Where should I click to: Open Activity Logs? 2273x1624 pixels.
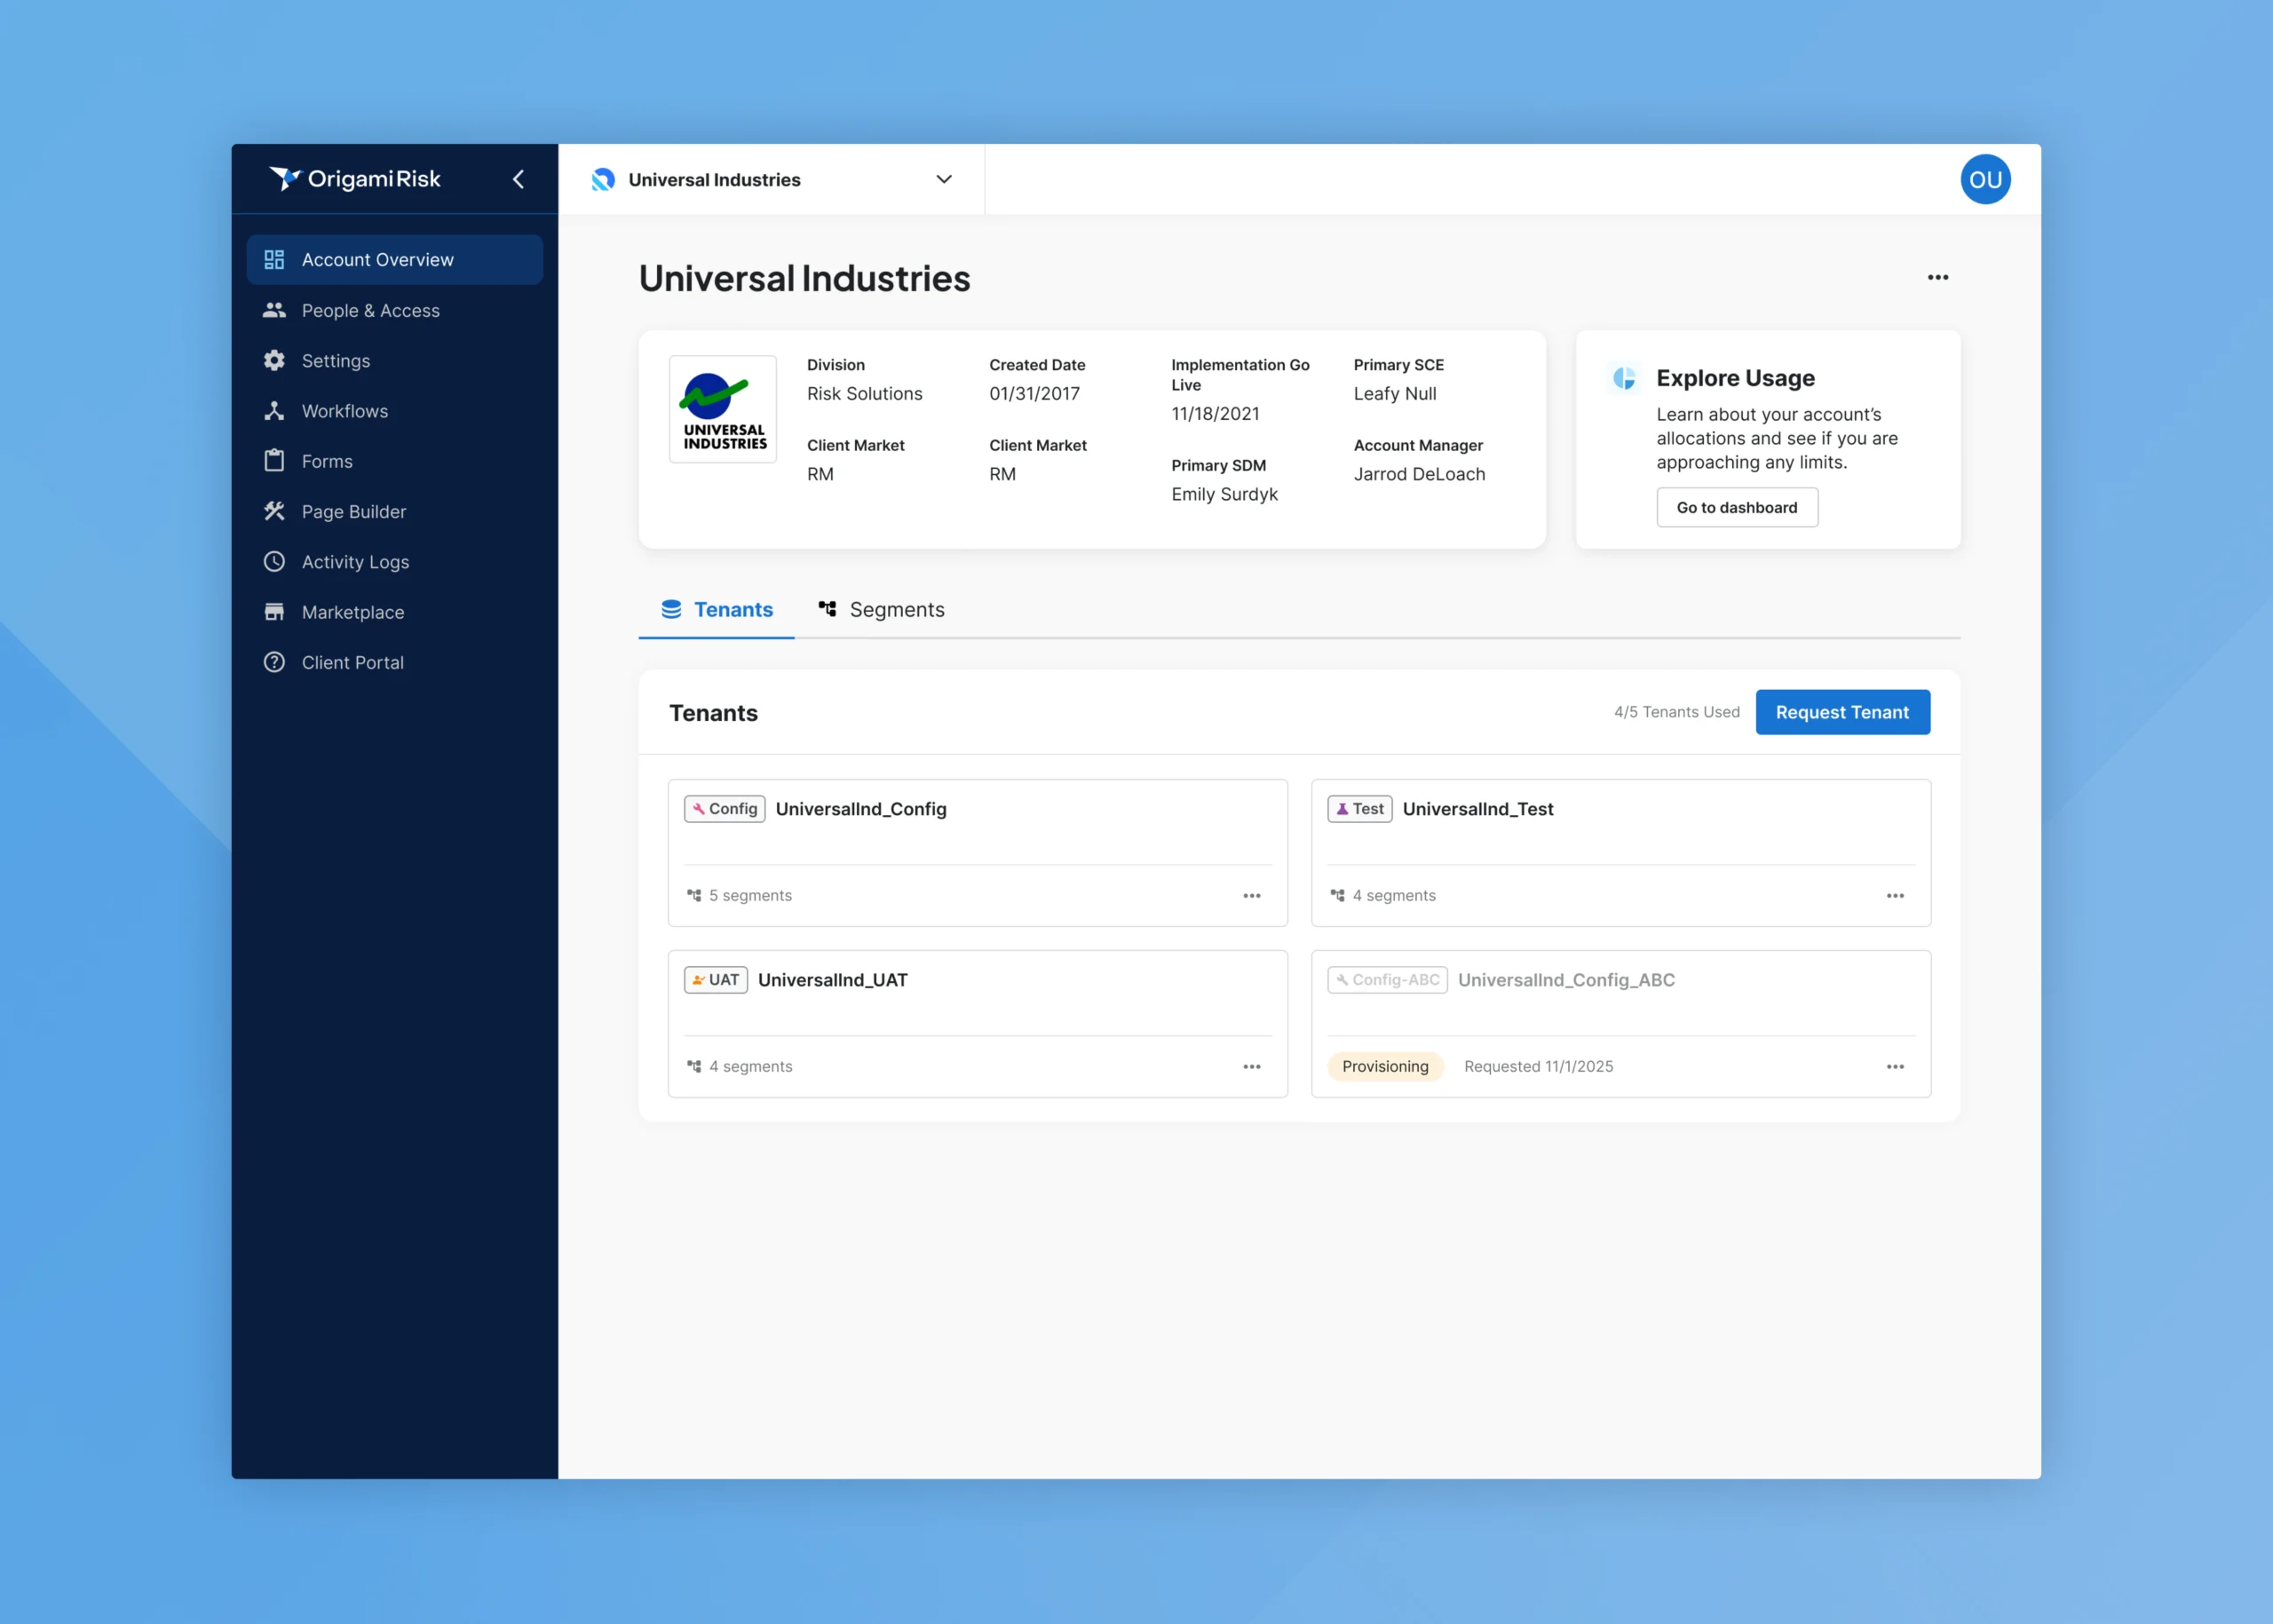(394, 562)
